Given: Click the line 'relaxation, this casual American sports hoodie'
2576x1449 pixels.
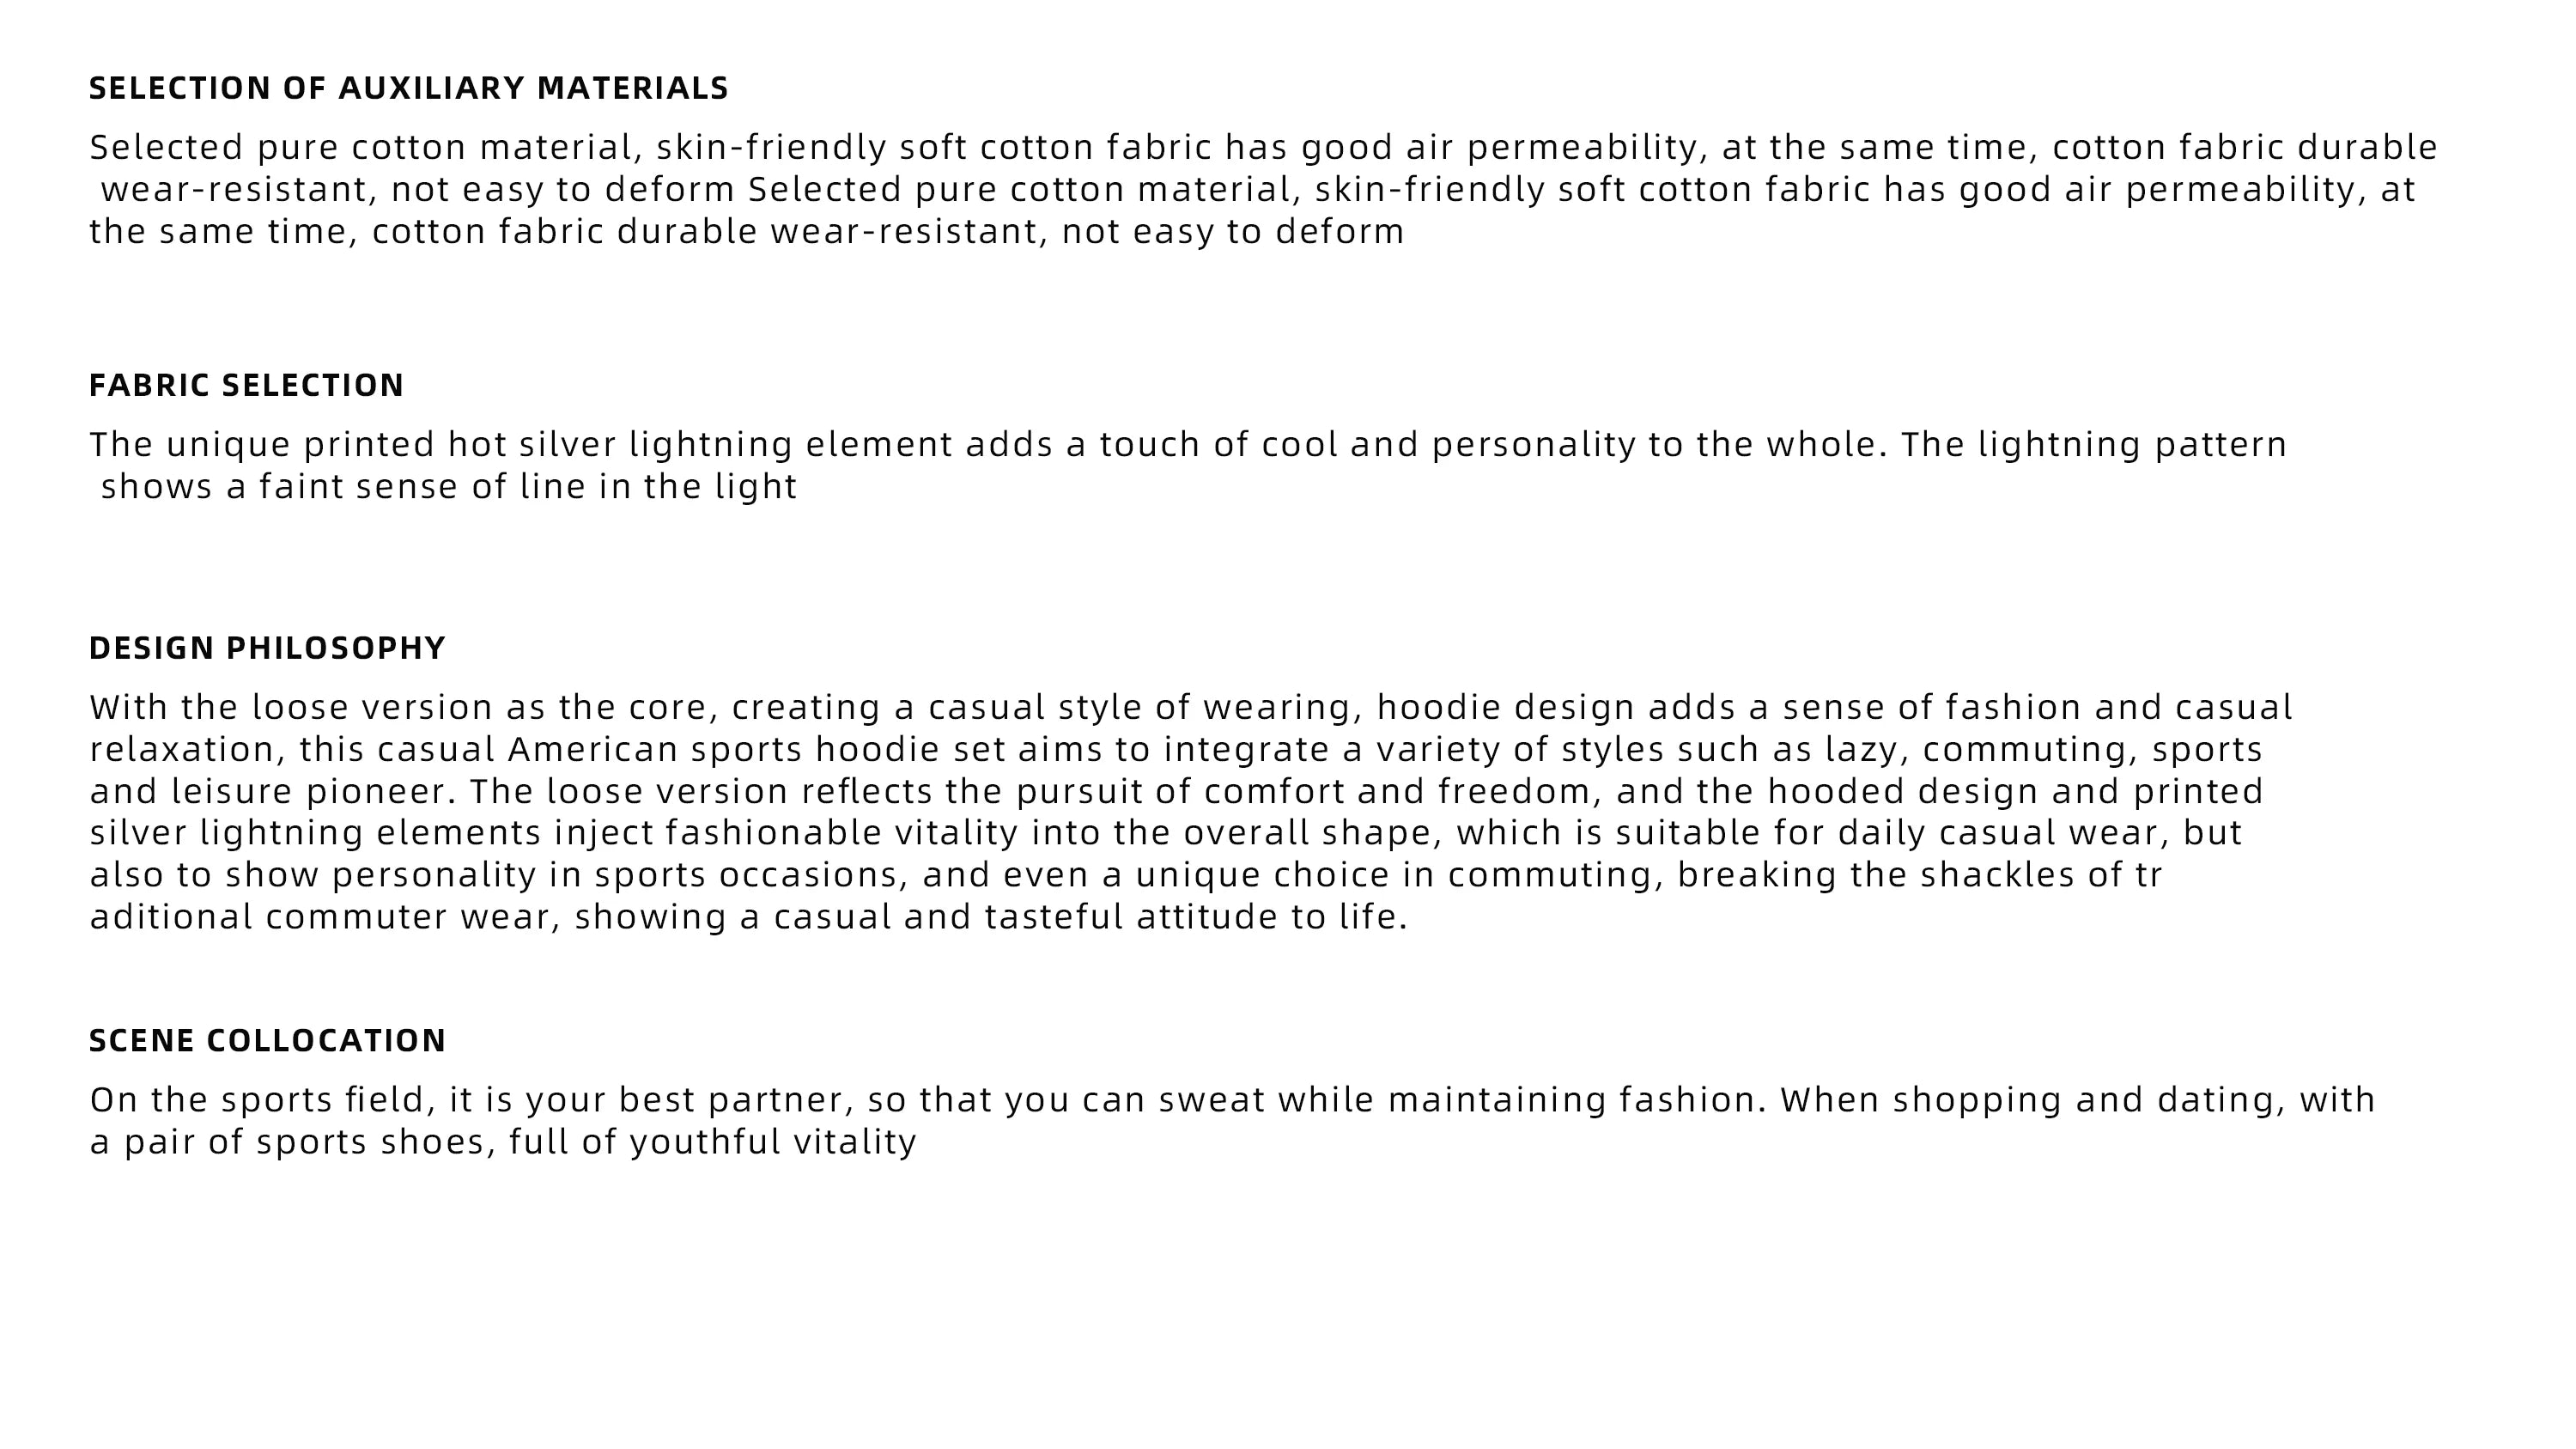Looking at the screenshot, I should (x=1176, y=750).
